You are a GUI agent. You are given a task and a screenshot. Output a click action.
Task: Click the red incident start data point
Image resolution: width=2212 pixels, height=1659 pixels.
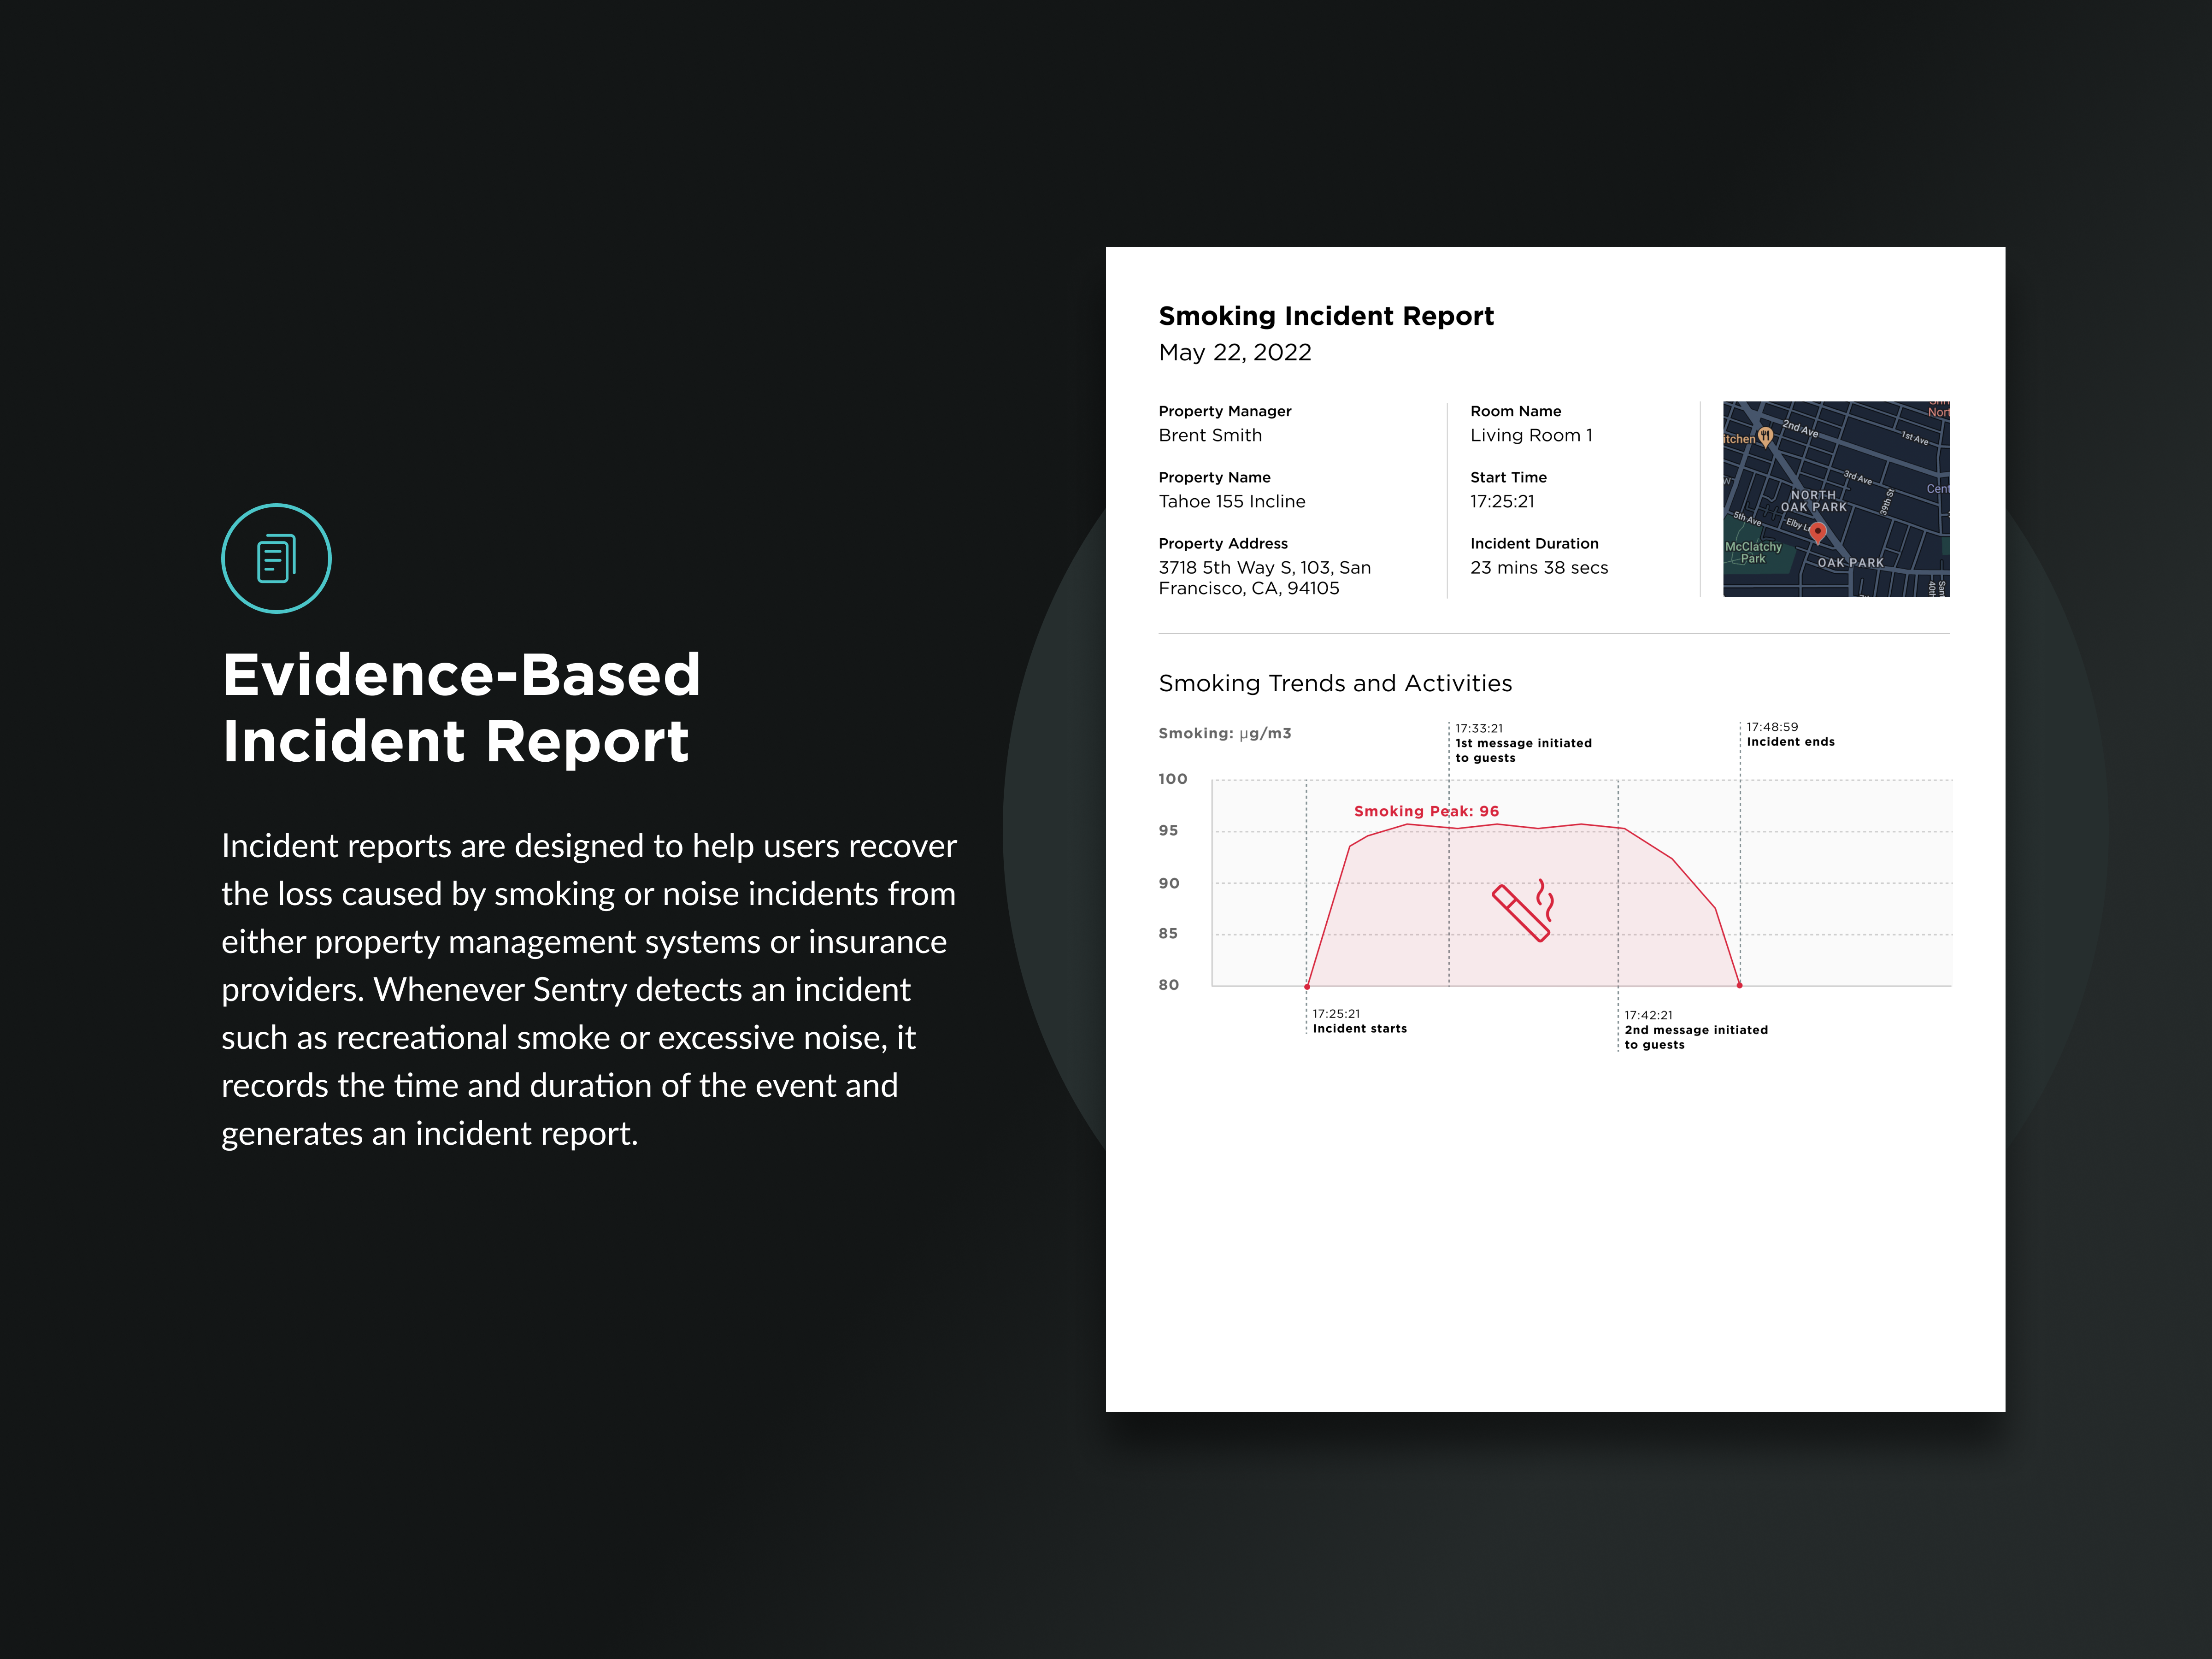(x=1307, y=987)
